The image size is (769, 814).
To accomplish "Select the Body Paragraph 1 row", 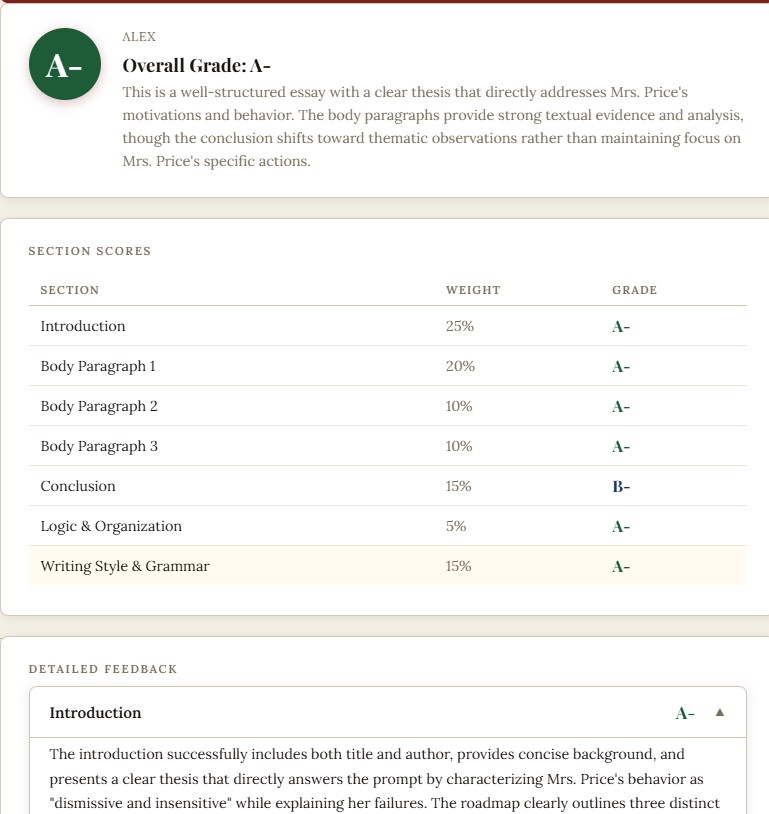I will point(387,366).
